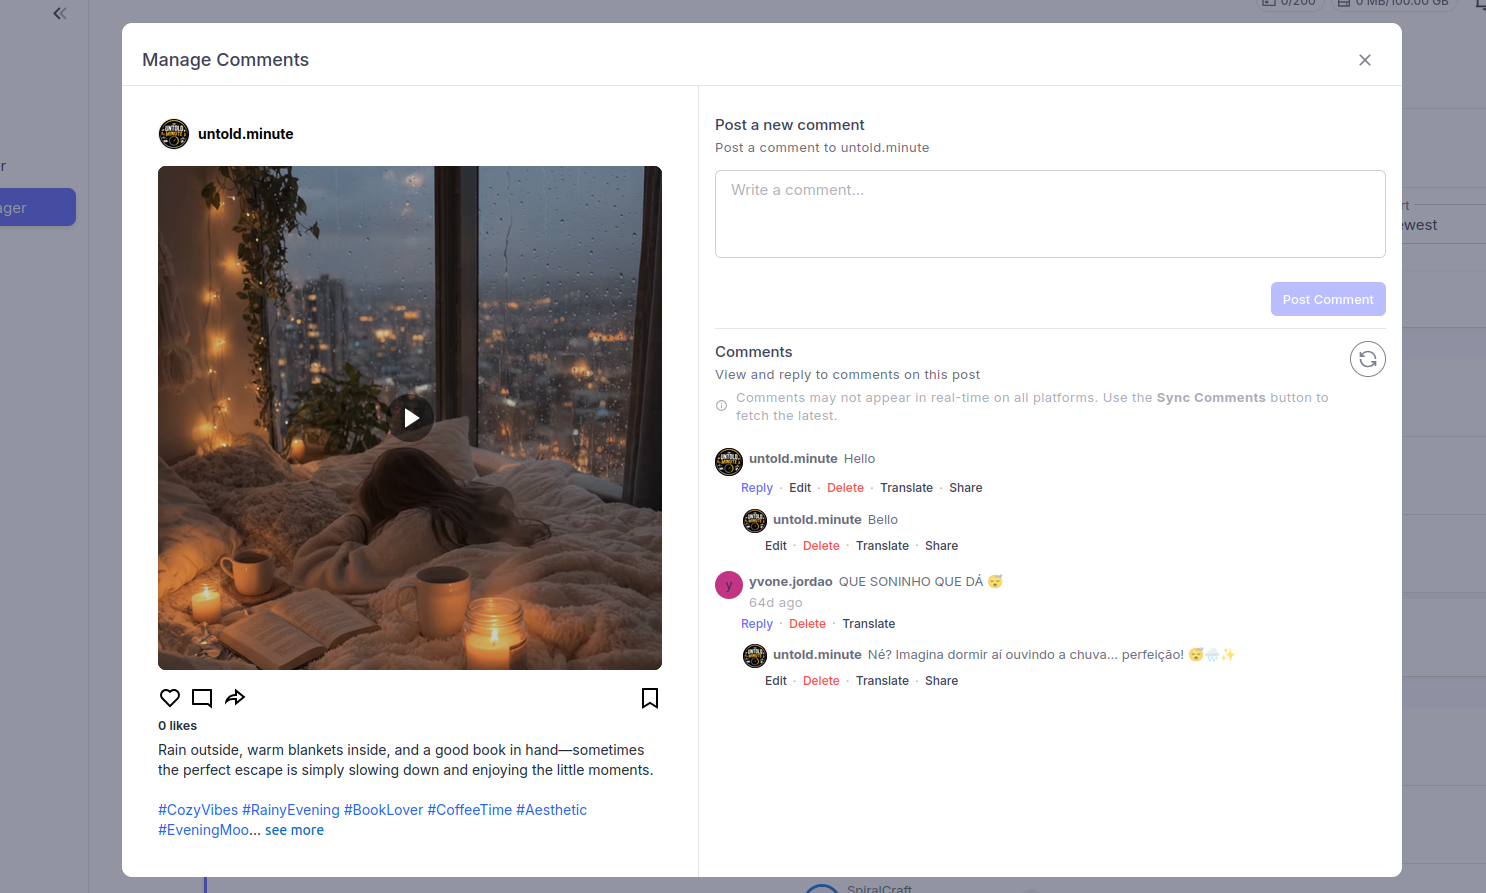Share the Né? Imagina dormir reply
This screenshot has width=1486, height=893.
(941, 681)
